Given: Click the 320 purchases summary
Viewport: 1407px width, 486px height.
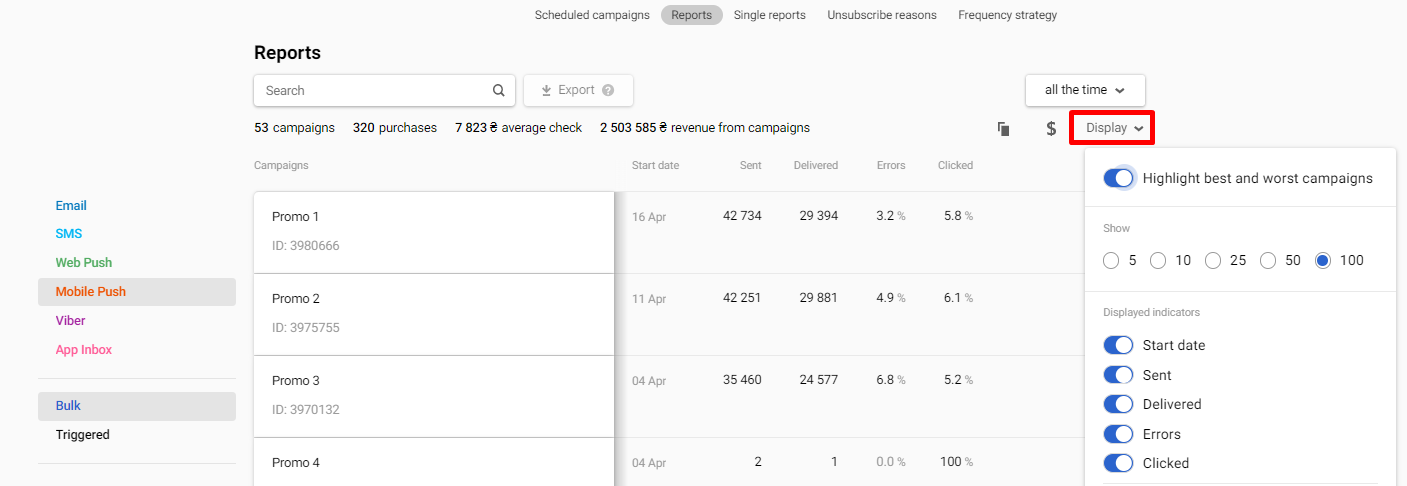Looking at the screenshot, I should point(395,128).
